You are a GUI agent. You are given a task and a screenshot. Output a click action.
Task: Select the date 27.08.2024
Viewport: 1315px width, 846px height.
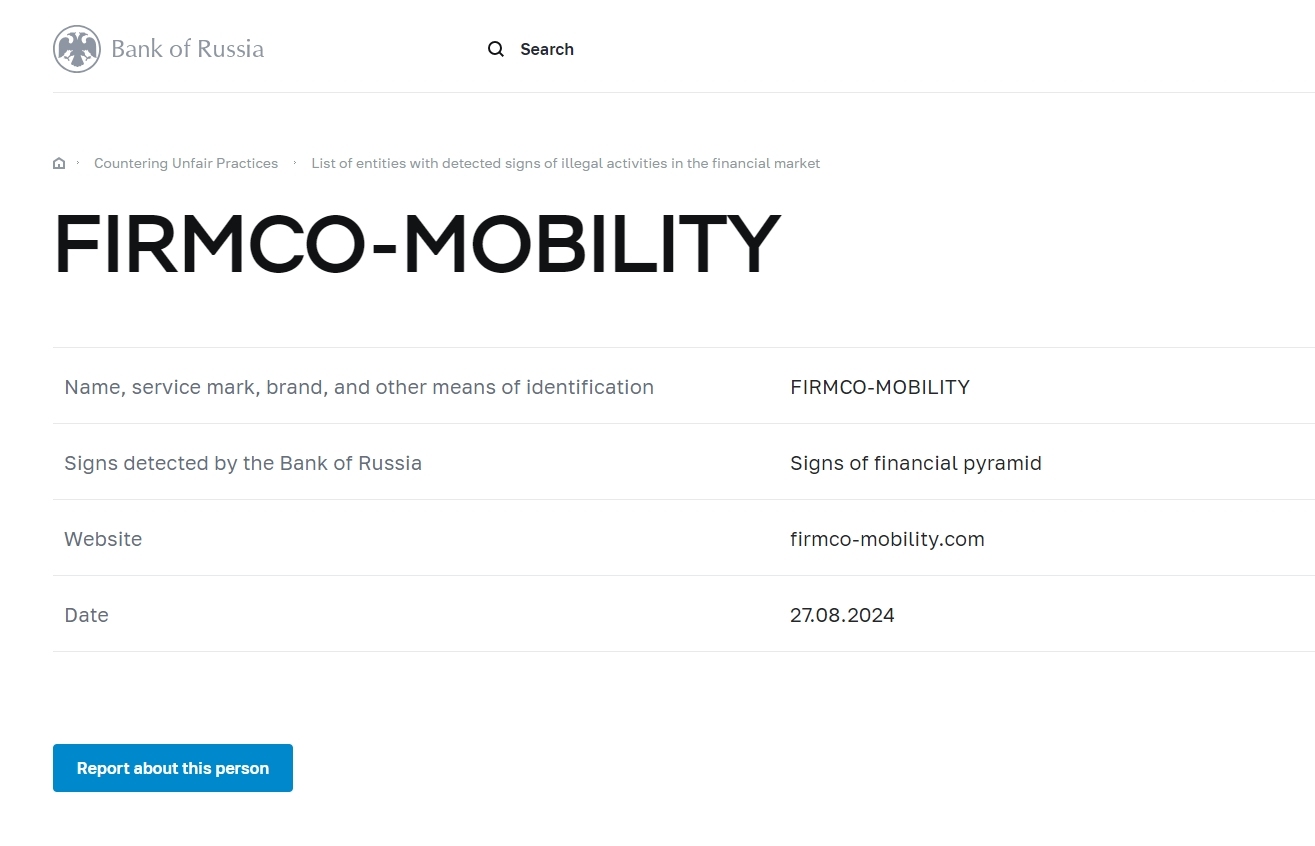click(x=842, y=615)
